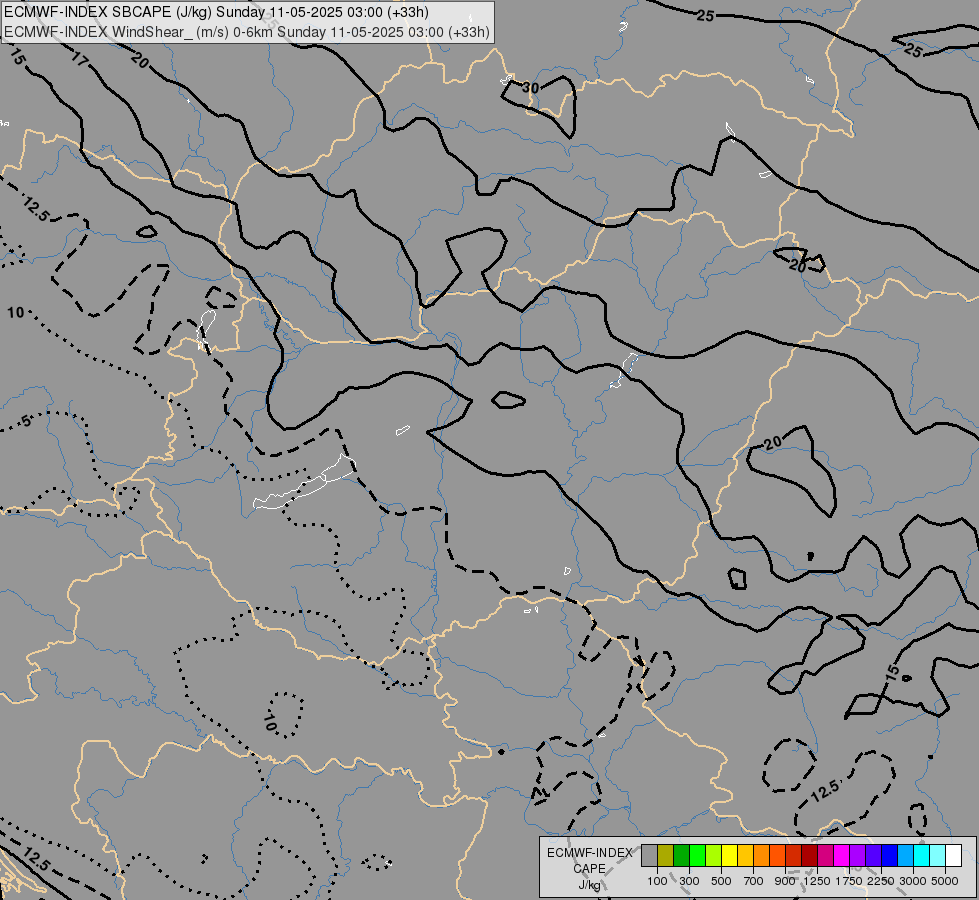This screenshot has width=979, height=900.
Task: Click the legend value '1750'
Action: 849,881
